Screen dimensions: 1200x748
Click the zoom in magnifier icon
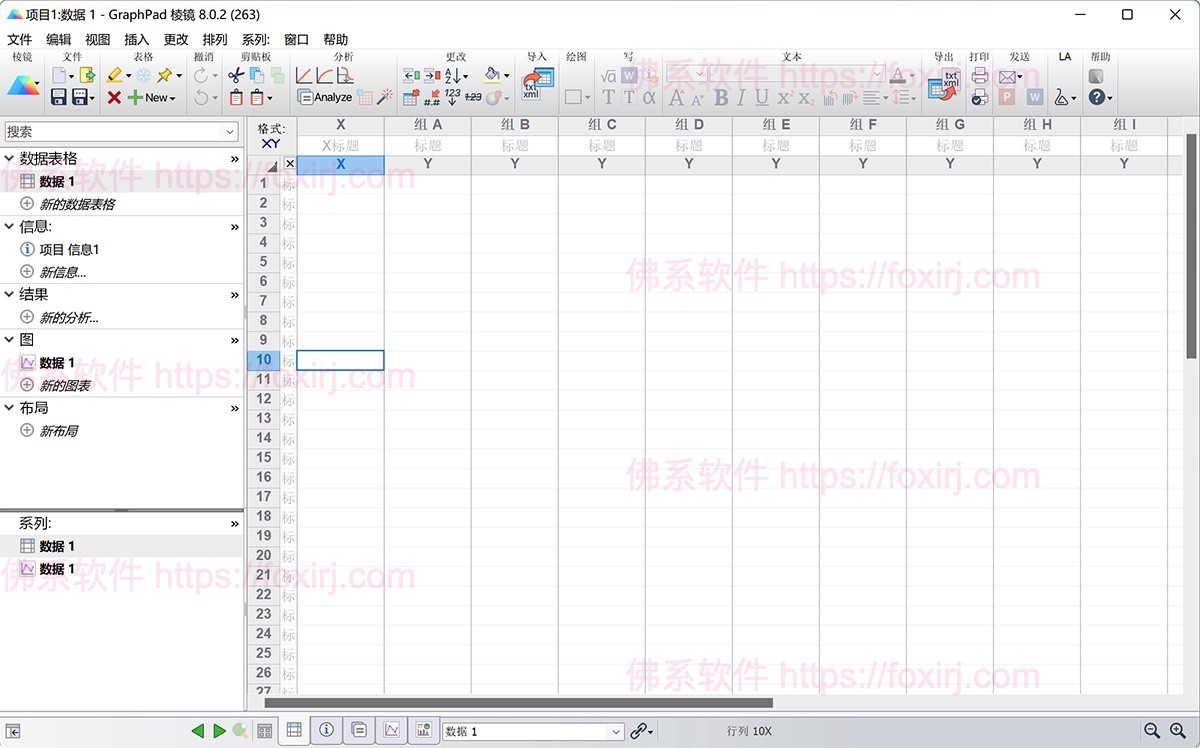coord(1179,731)
